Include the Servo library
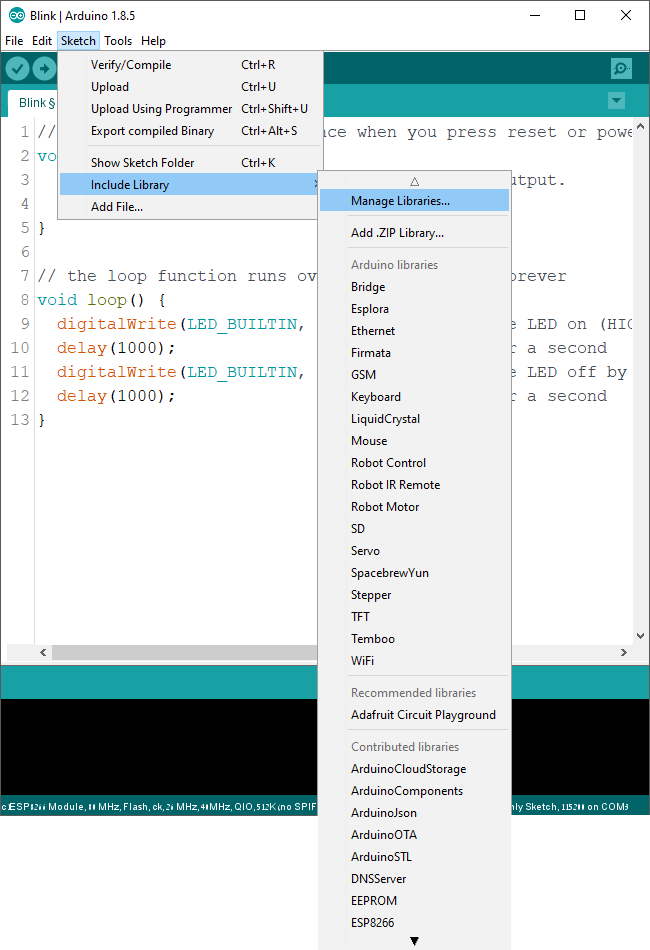 coord(414,551)
